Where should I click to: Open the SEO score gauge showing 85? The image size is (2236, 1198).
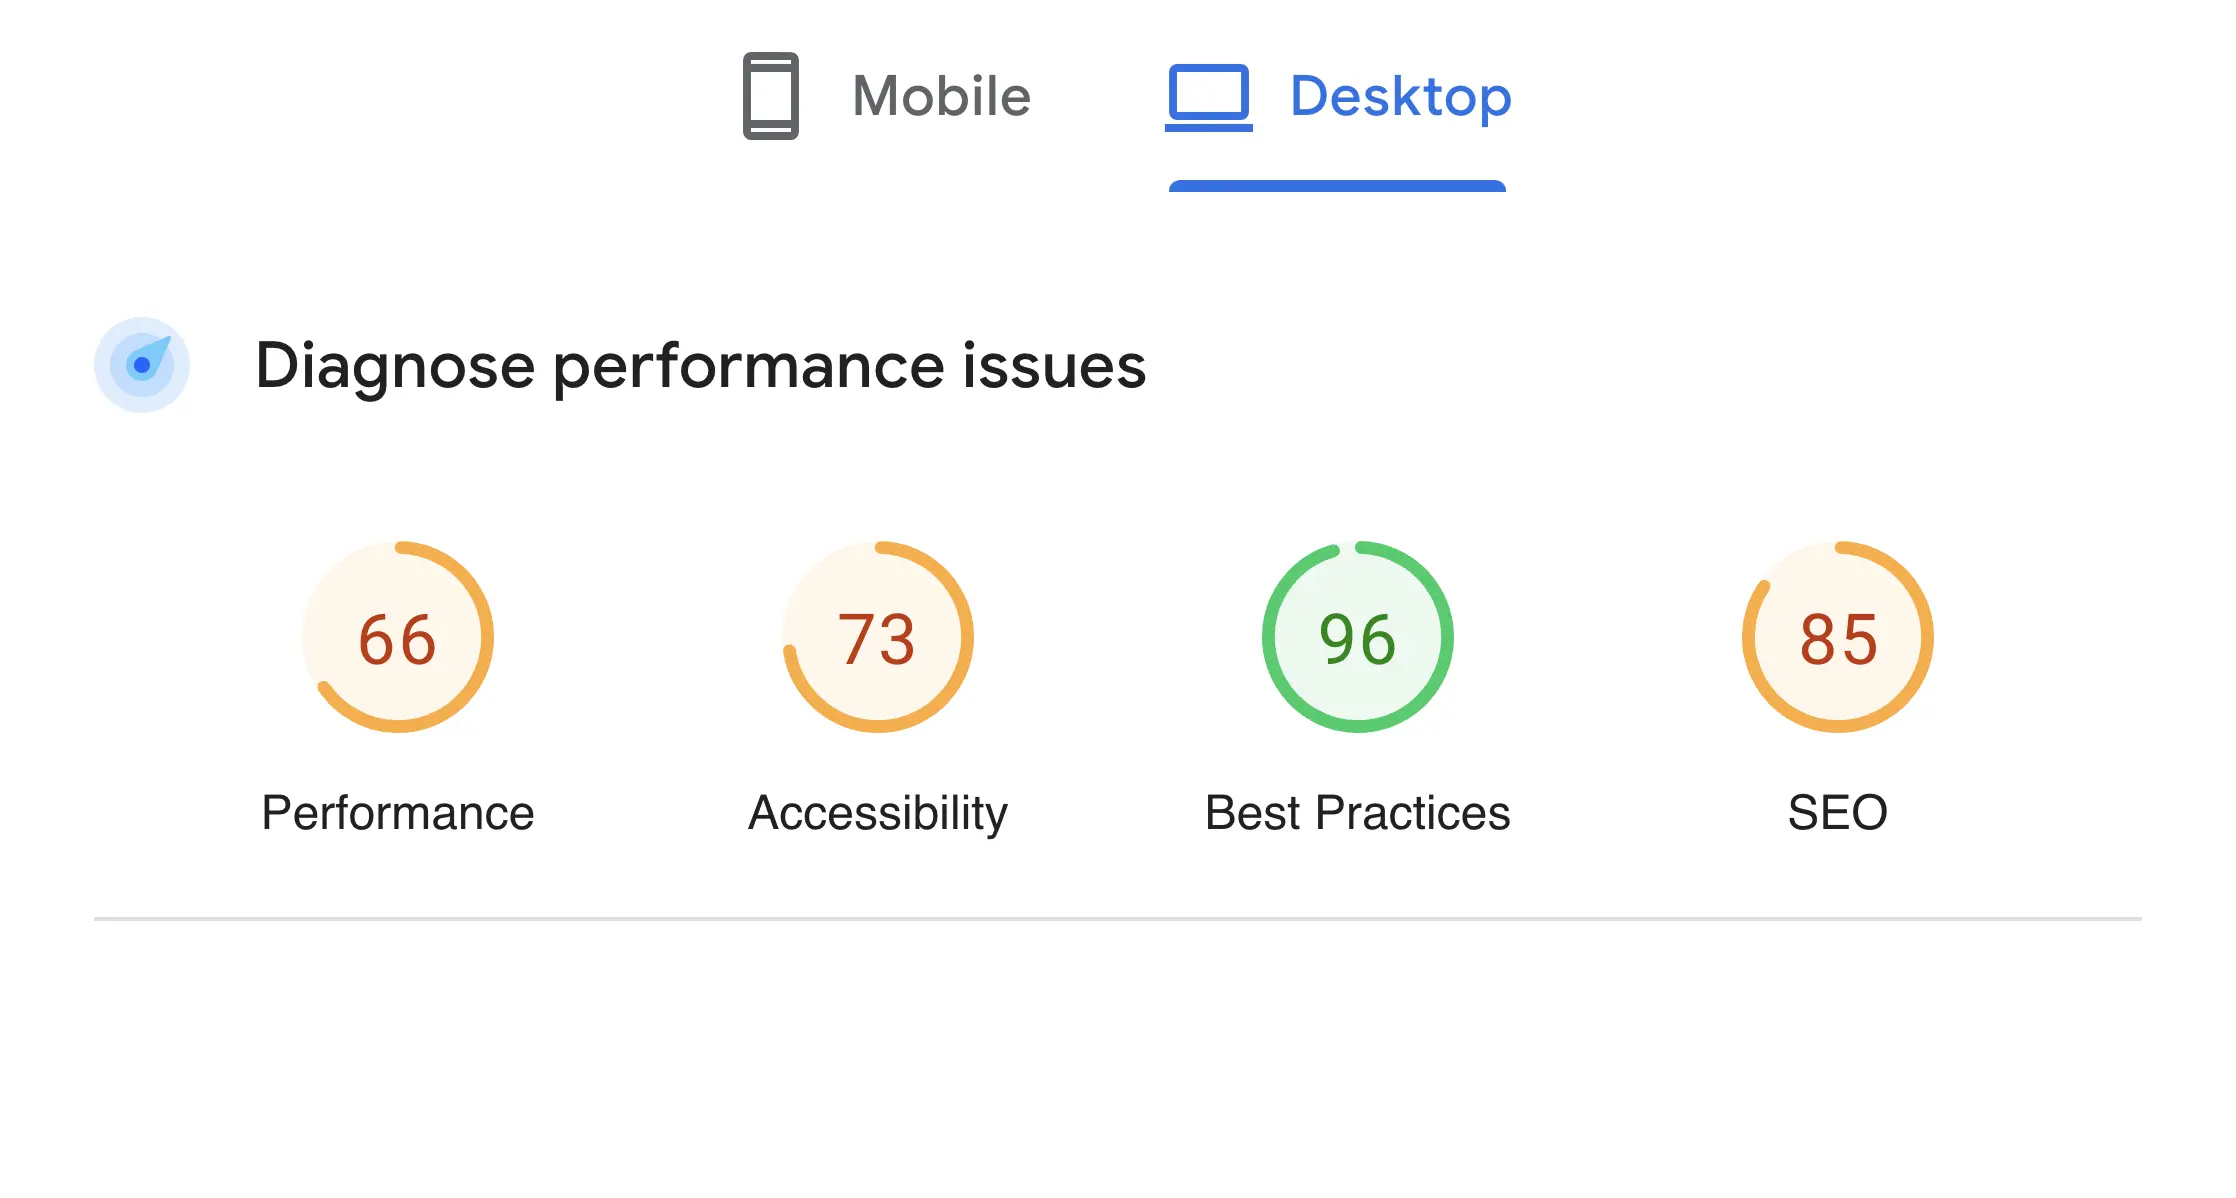click(x=1838, y=639)
